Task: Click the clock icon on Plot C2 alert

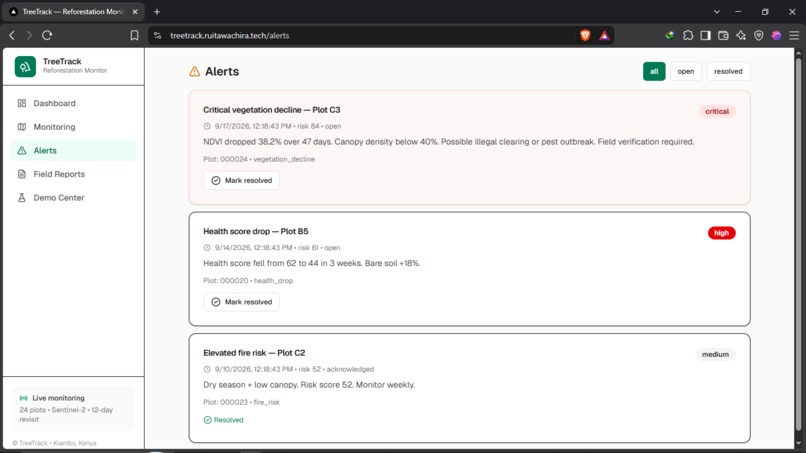Action: click(207, 369)
